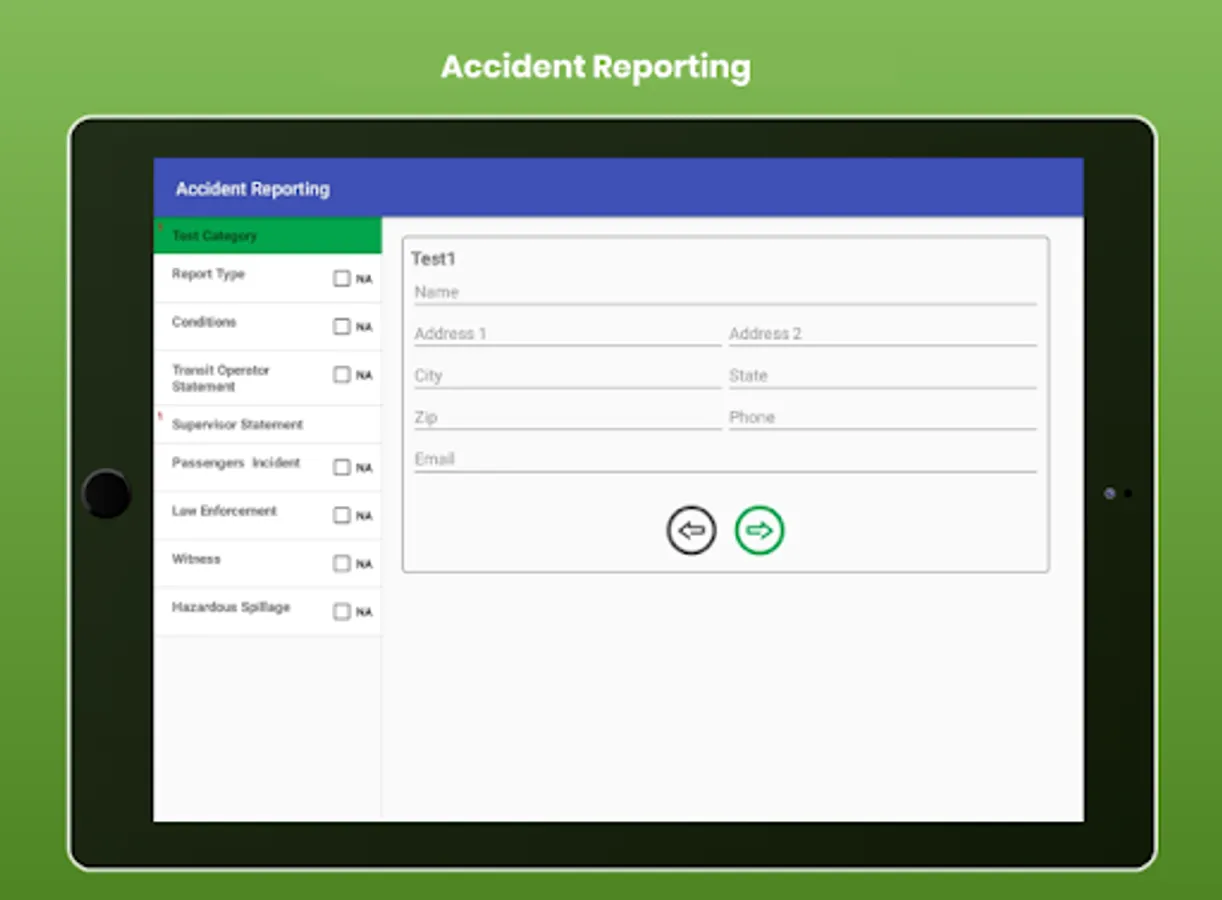Go to Hazardous Spillage section
The width and height of the screenshot is (1222, 900).
pyautogui.click(x=267, y=612)
